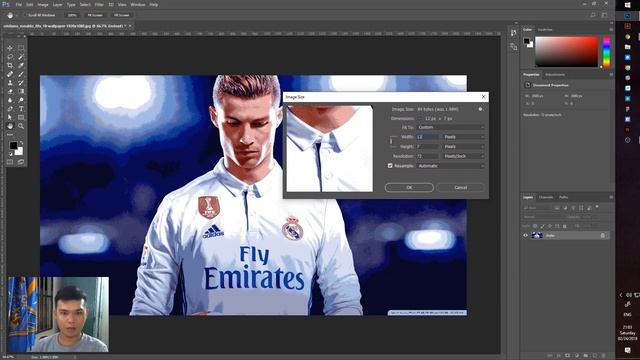Image resolution: width=640 pixels, height=360 pixels.
Task: Hide the layer using eye icon
Action: [x=526, y=236]
